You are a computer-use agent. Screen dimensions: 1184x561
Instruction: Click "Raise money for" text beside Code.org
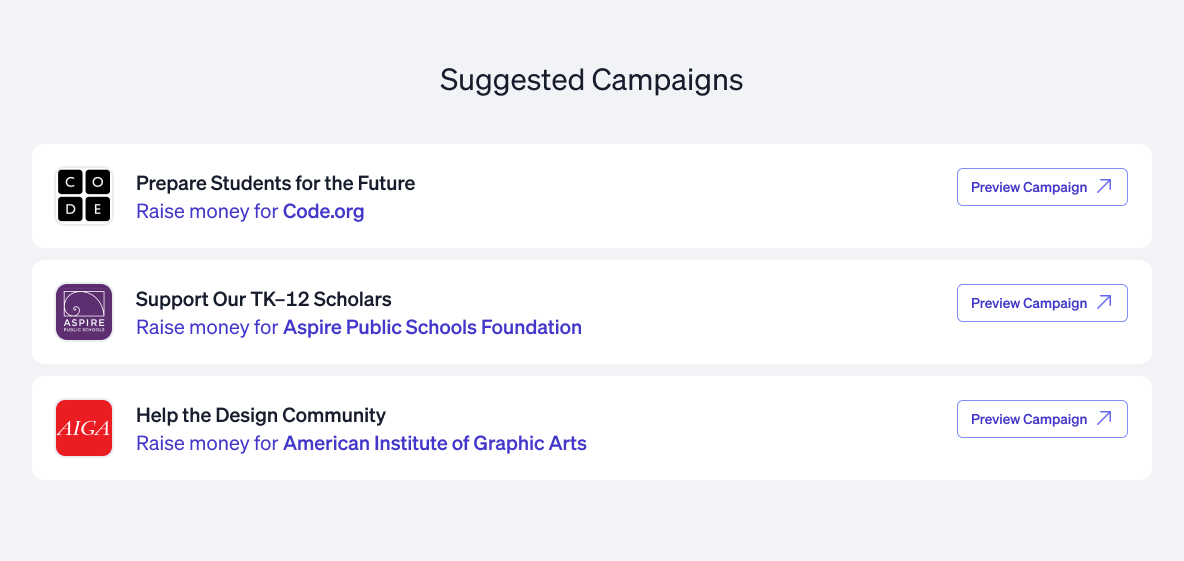coord(208,211)
